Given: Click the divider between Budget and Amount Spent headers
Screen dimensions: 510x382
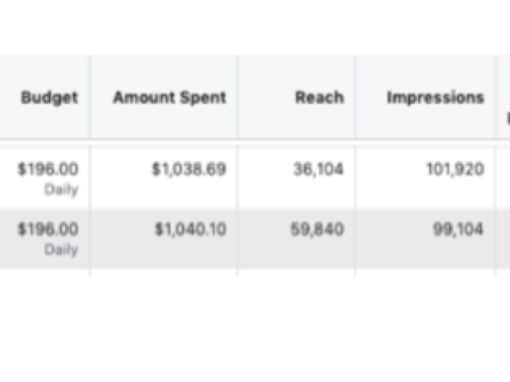Looking at the screenshot, I should pyautogui.click(x=90, y=97).
